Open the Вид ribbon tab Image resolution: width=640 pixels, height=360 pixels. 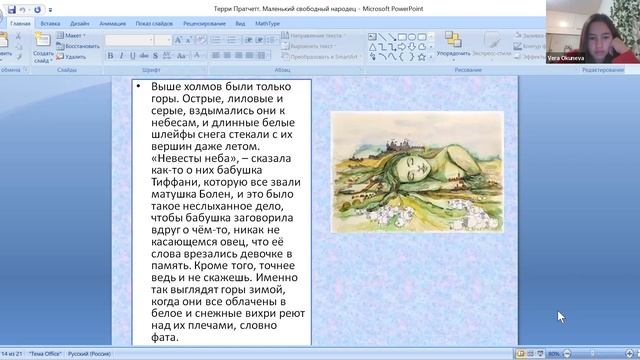coord(240,24)
